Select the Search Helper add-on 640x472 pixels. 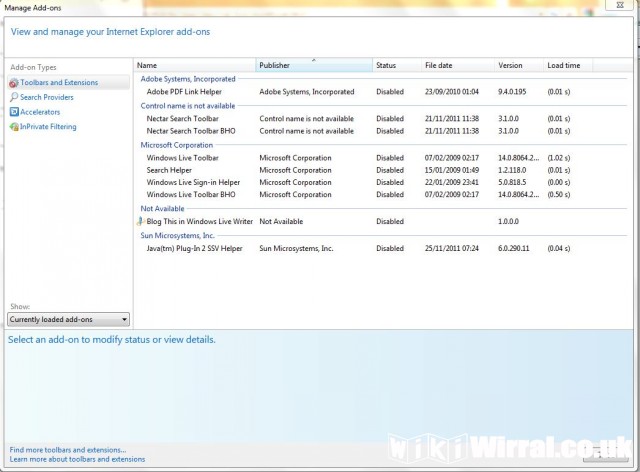click(169, 170)
